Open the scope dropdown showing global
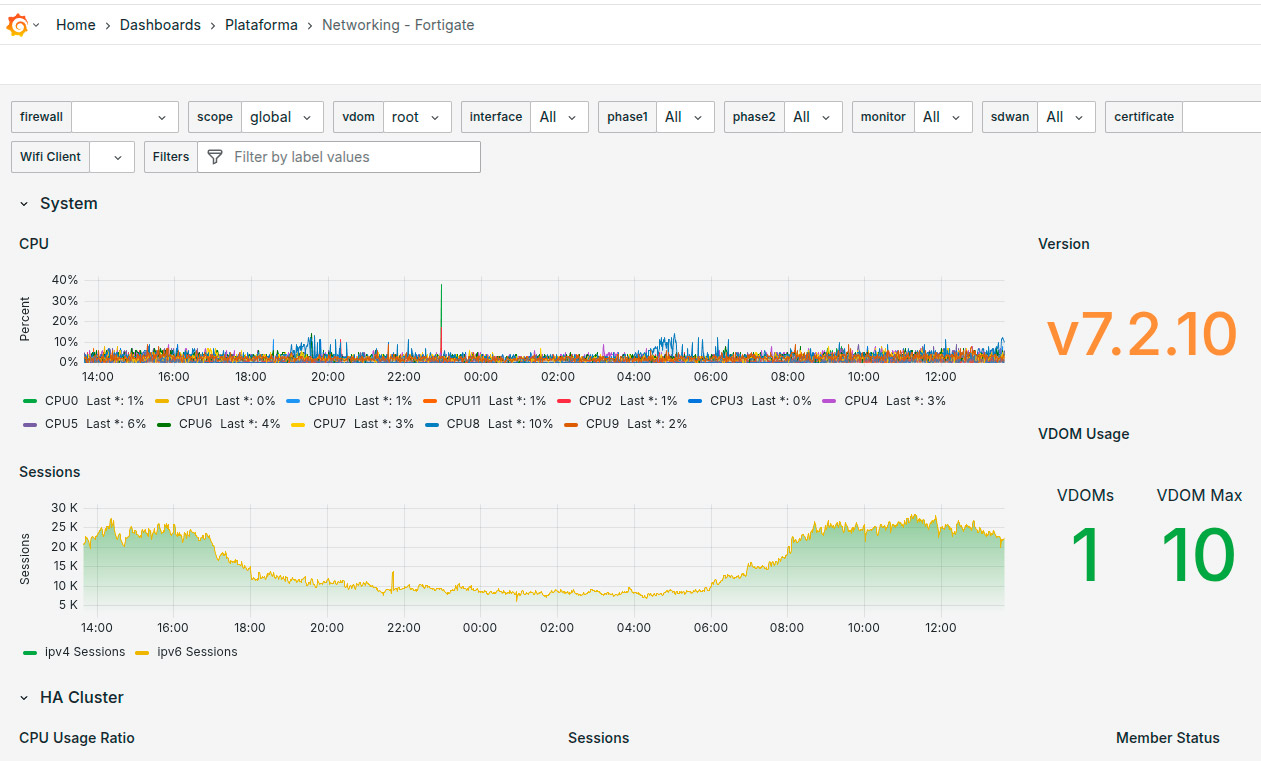 (282, 117)
